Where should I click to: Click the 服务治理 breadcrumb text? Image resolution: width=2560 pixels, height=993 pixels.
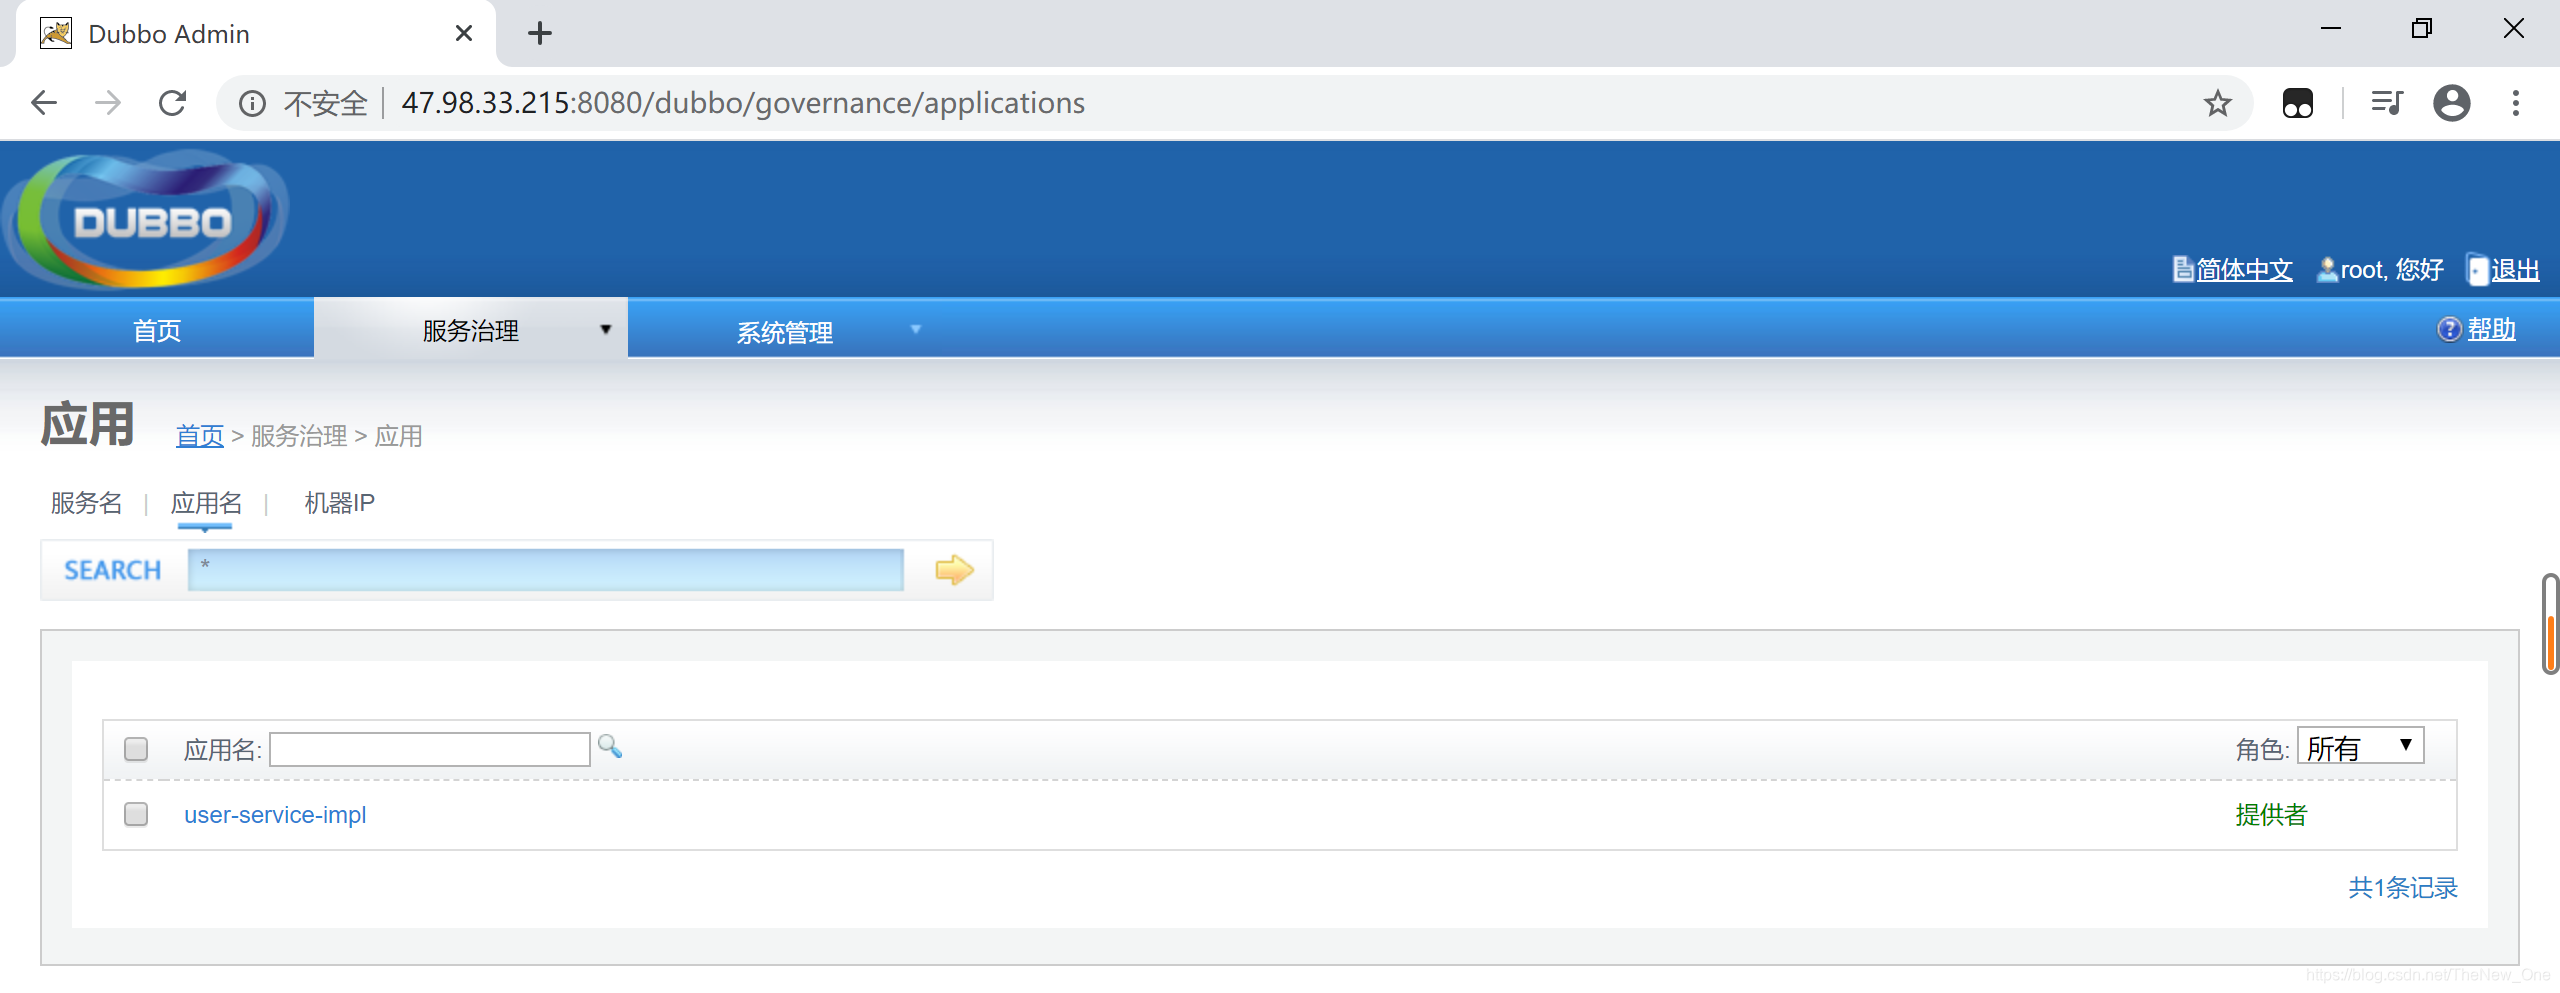coord(299,436)
